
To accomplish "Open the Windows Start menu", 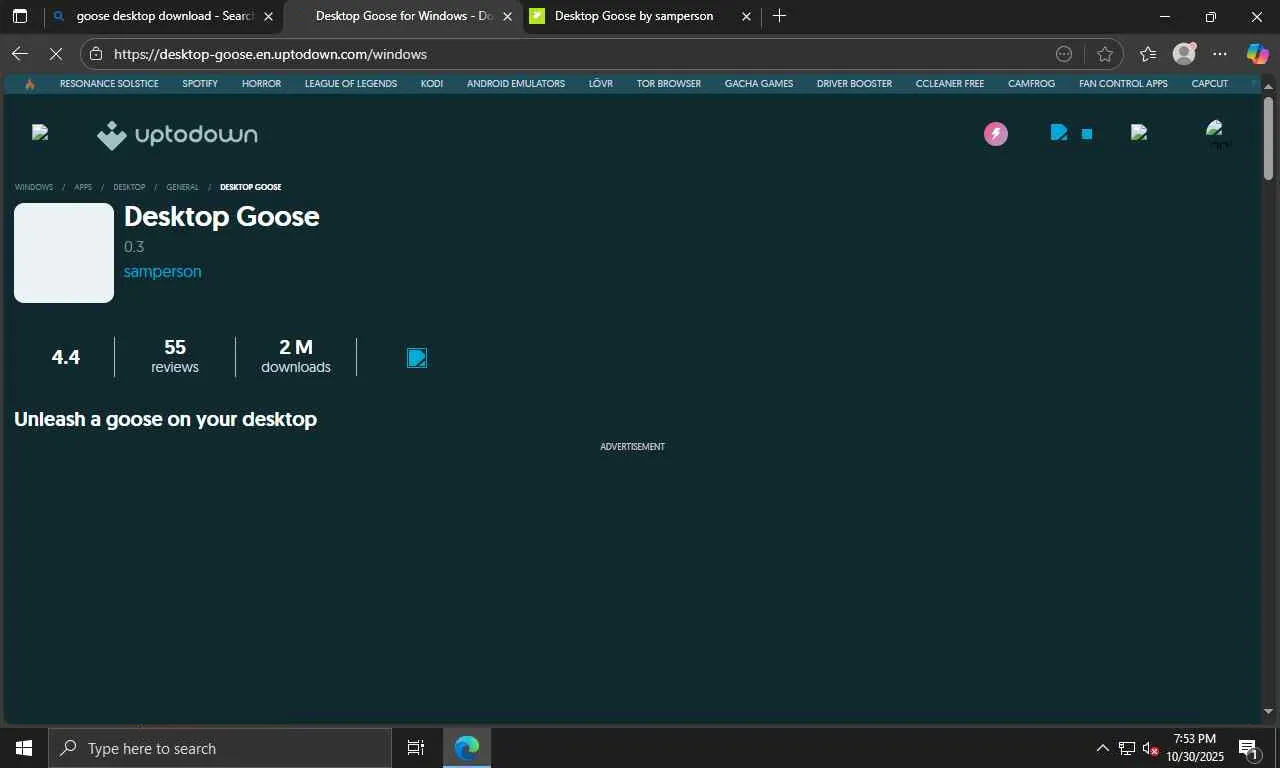I will [24, 748].
